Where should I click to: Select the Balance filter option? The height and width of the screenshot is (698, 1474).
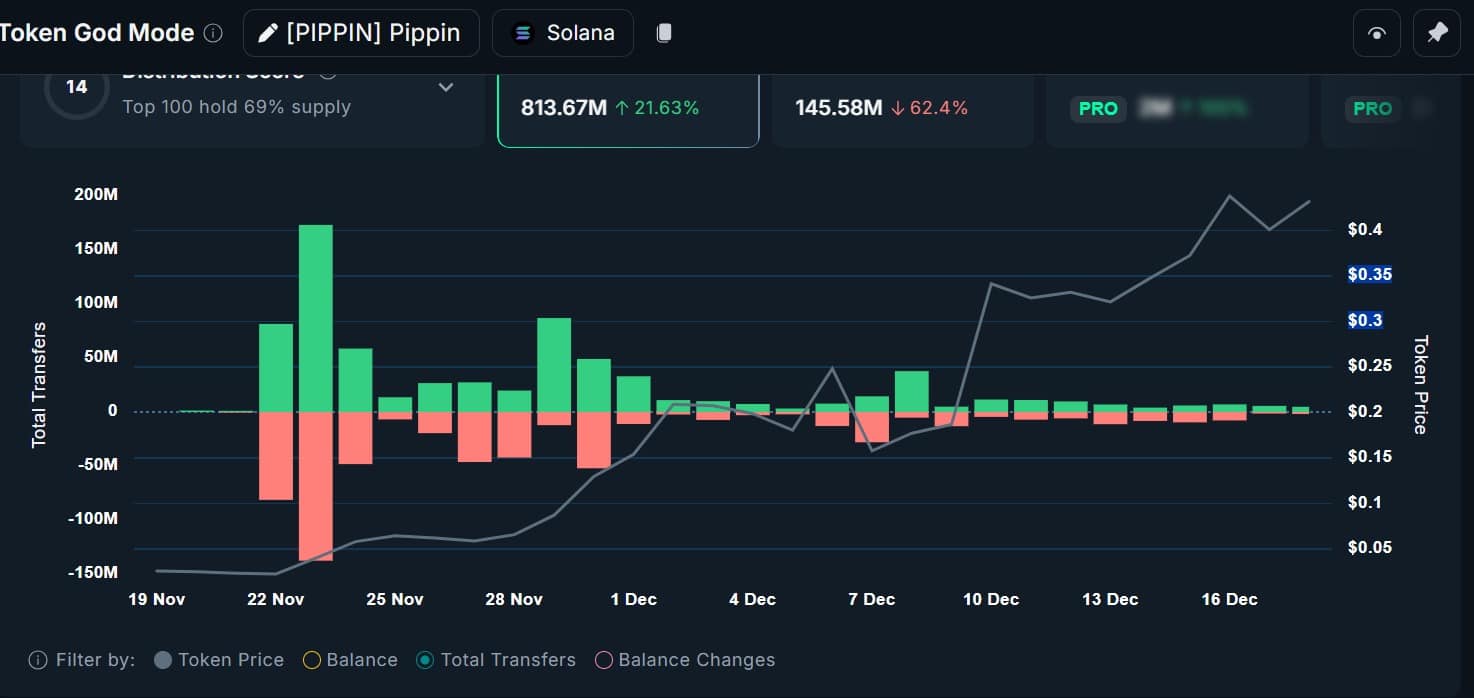click(x=312, y=660)
